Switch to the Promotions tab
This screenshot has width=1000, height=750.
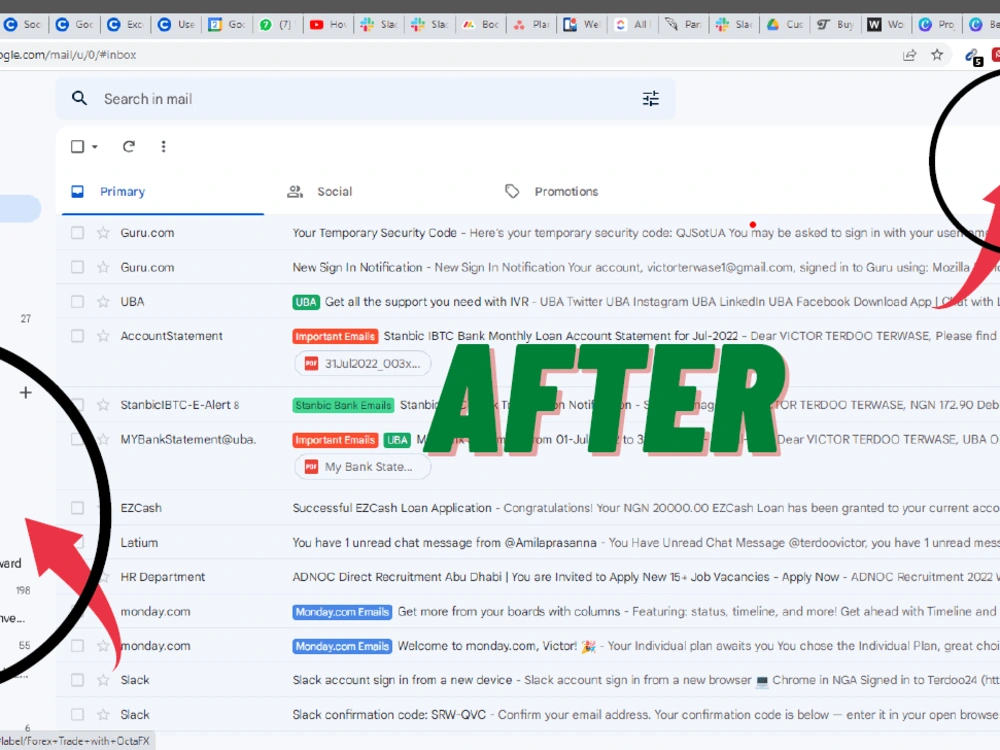pos(551,191)
